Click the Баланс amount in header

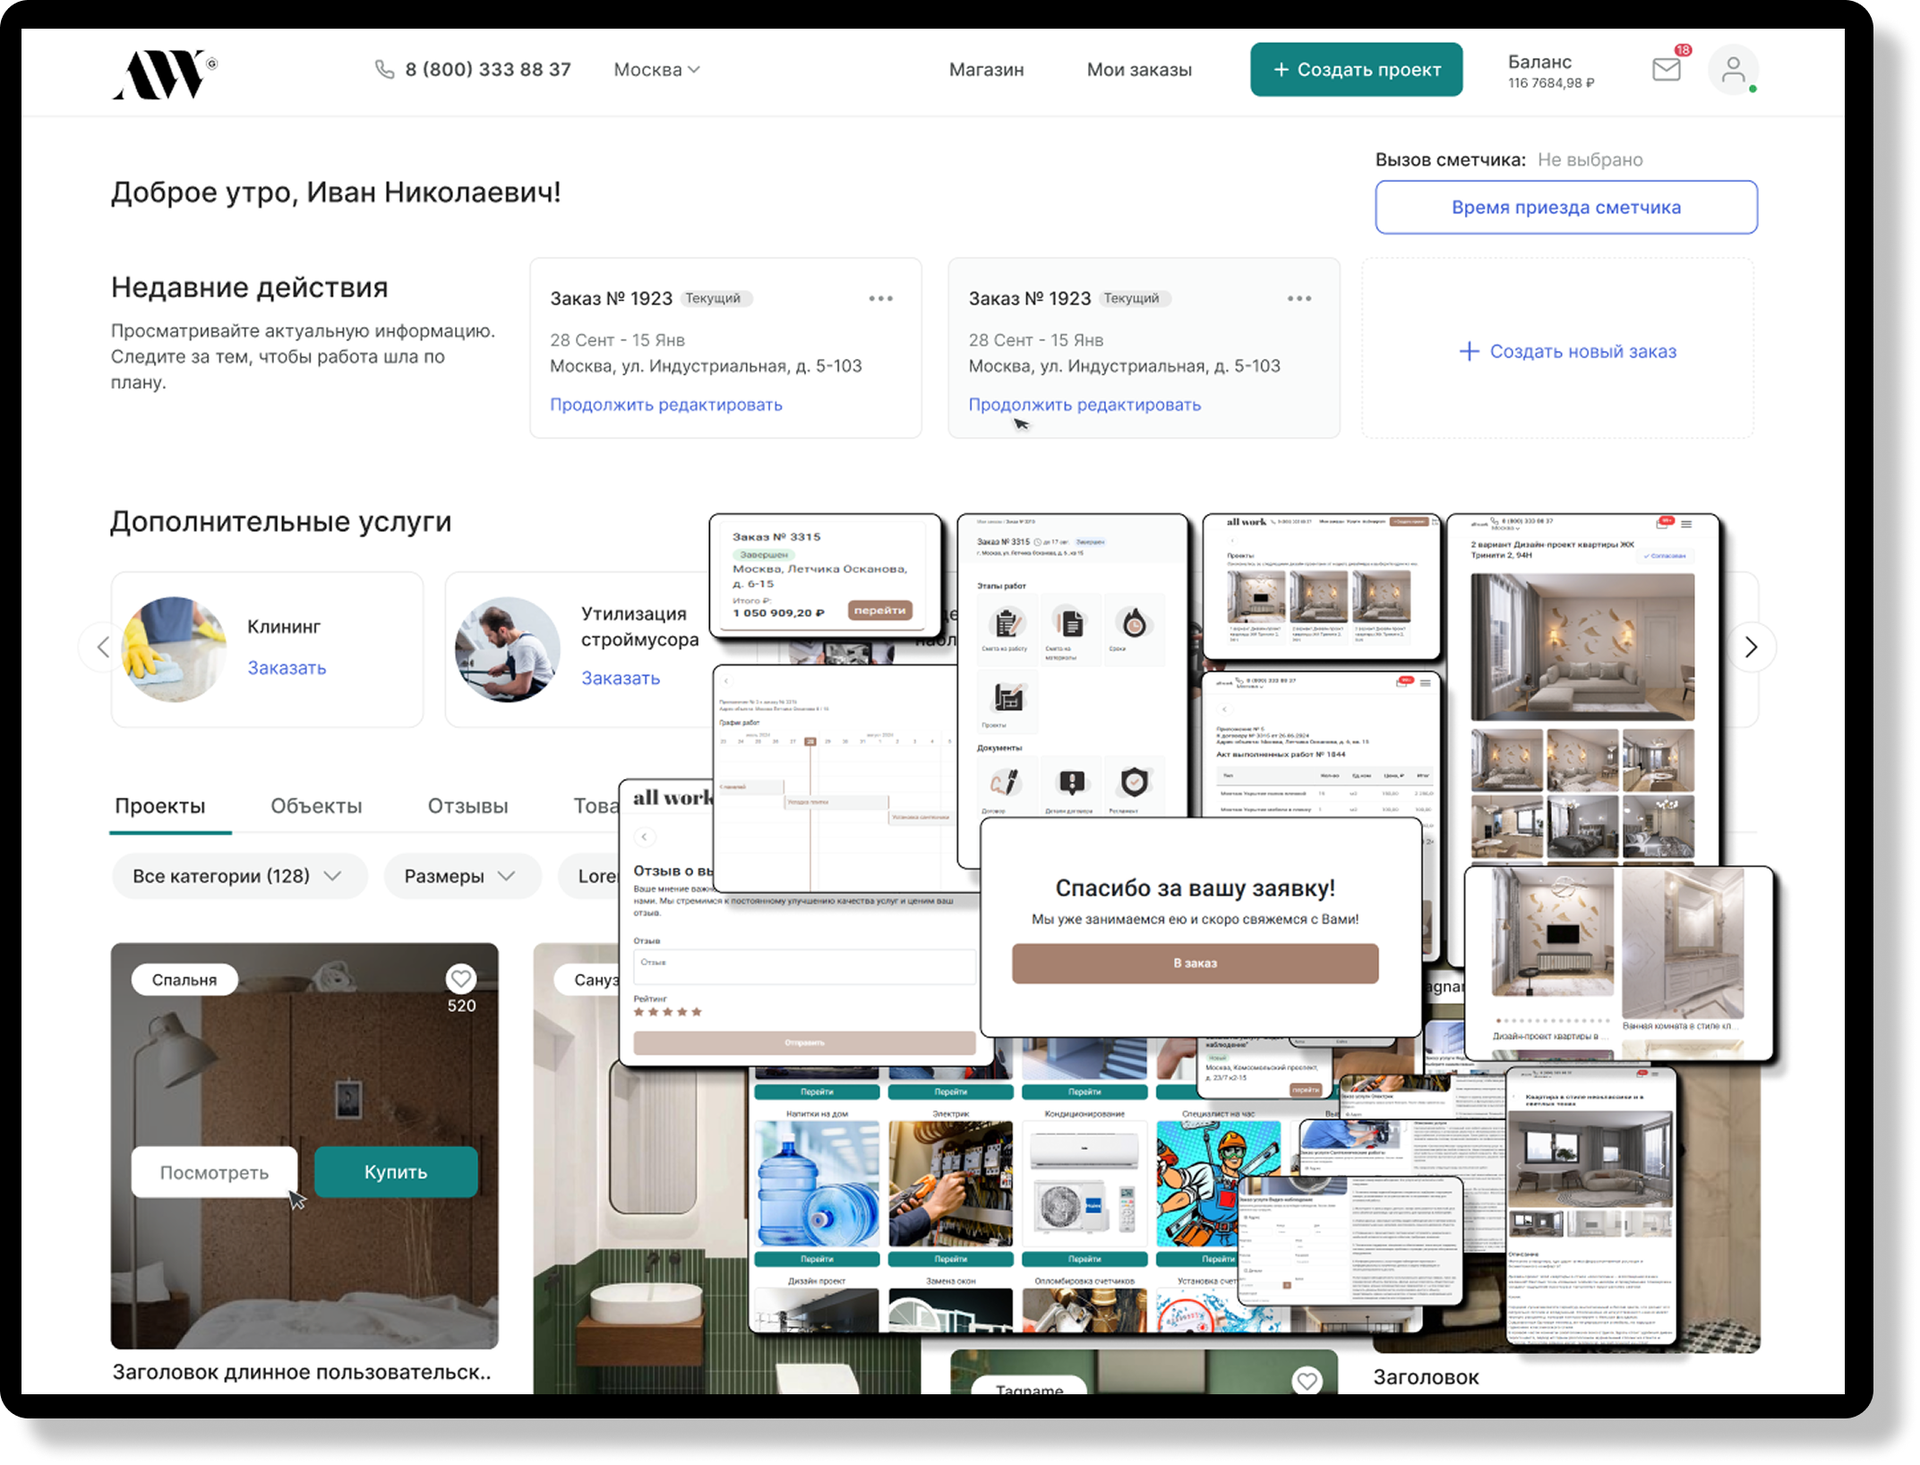(1551, 83)
